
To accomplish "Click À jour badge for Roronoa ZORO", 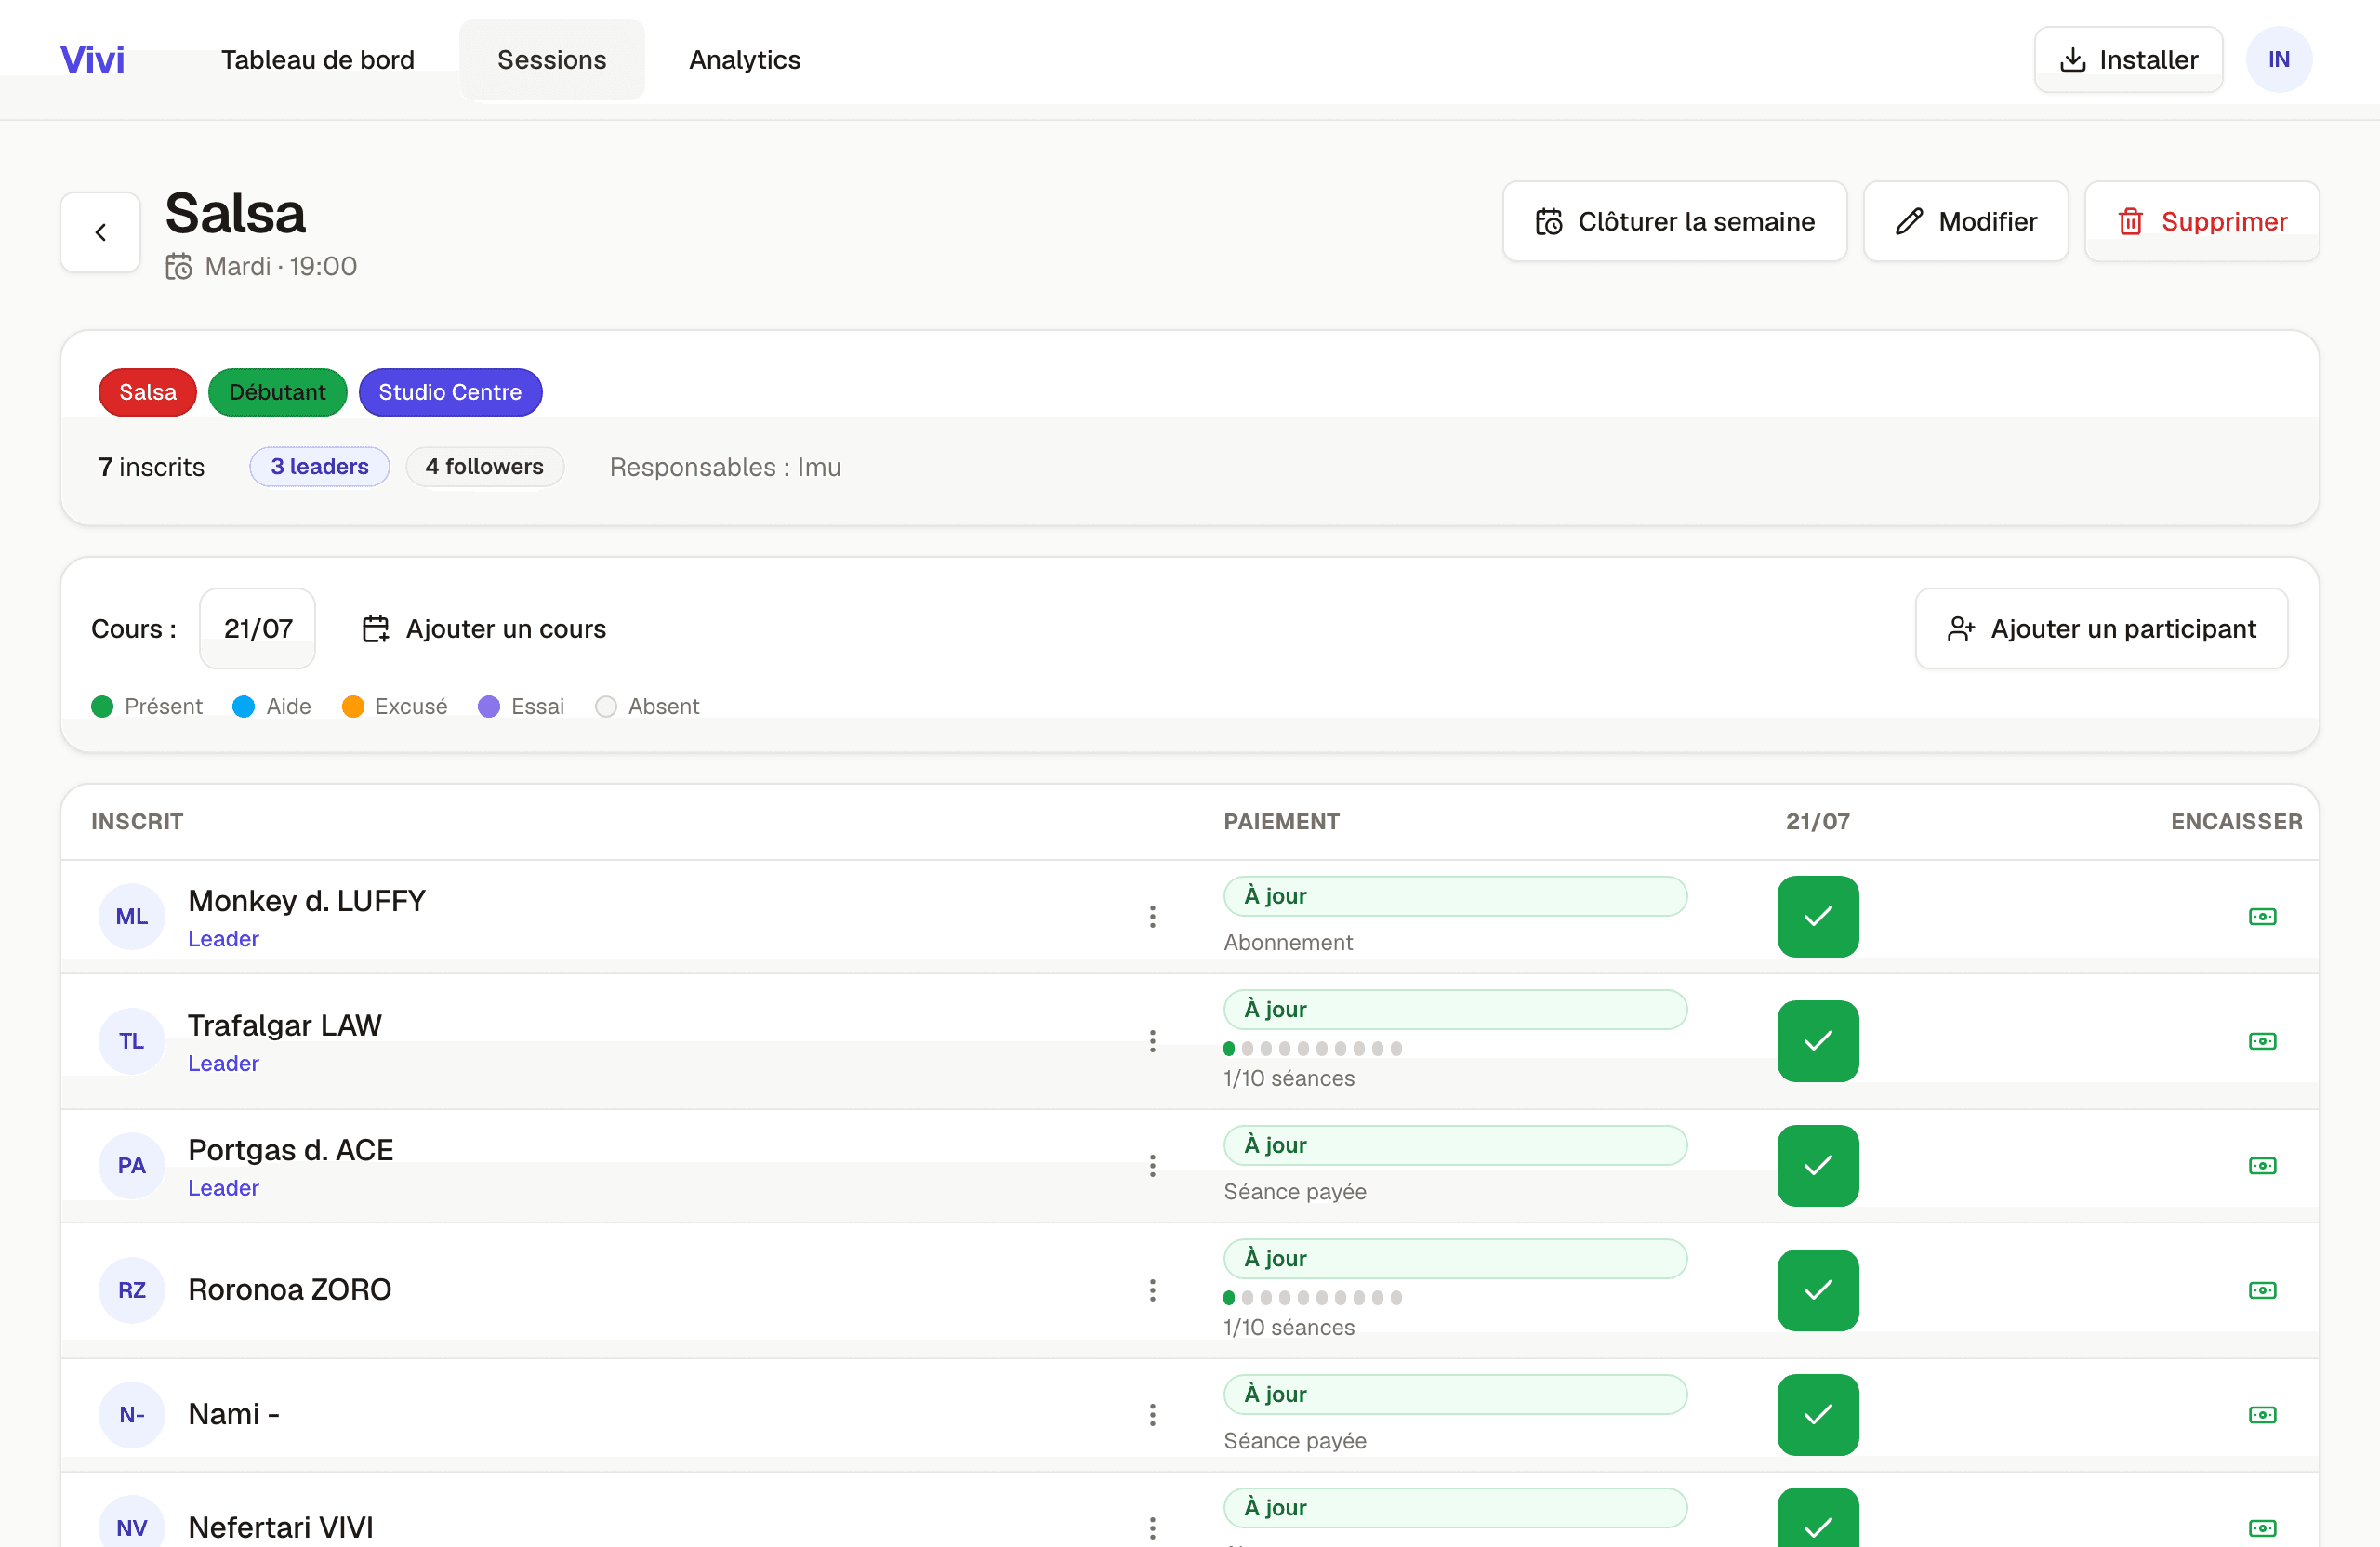I will click(x=1455, y=1259).
